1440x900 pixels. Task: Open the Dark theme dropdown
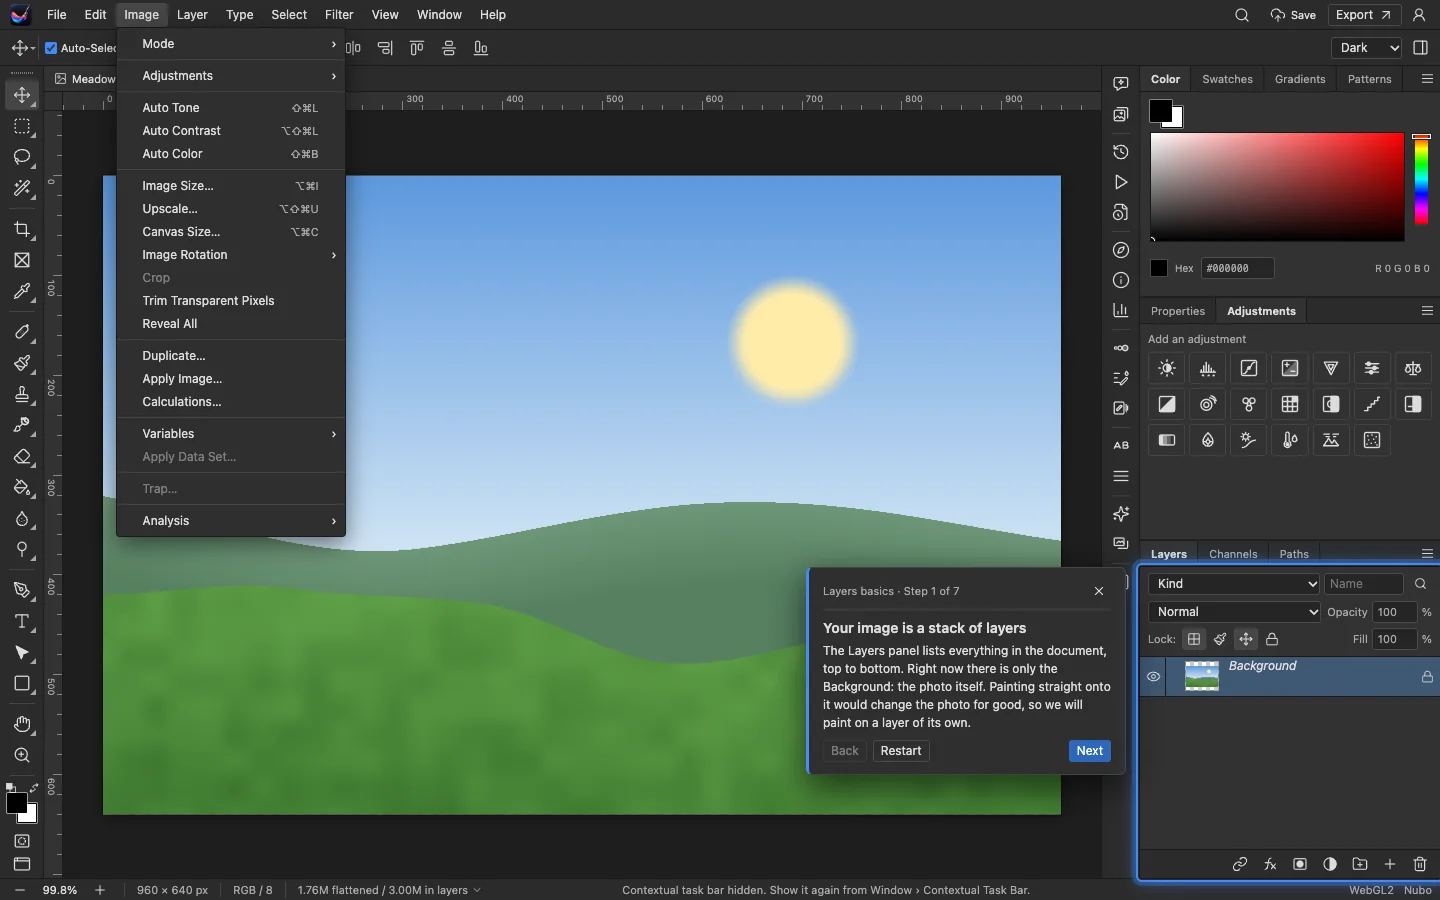pyautogui.click(x=1367, y=48)
